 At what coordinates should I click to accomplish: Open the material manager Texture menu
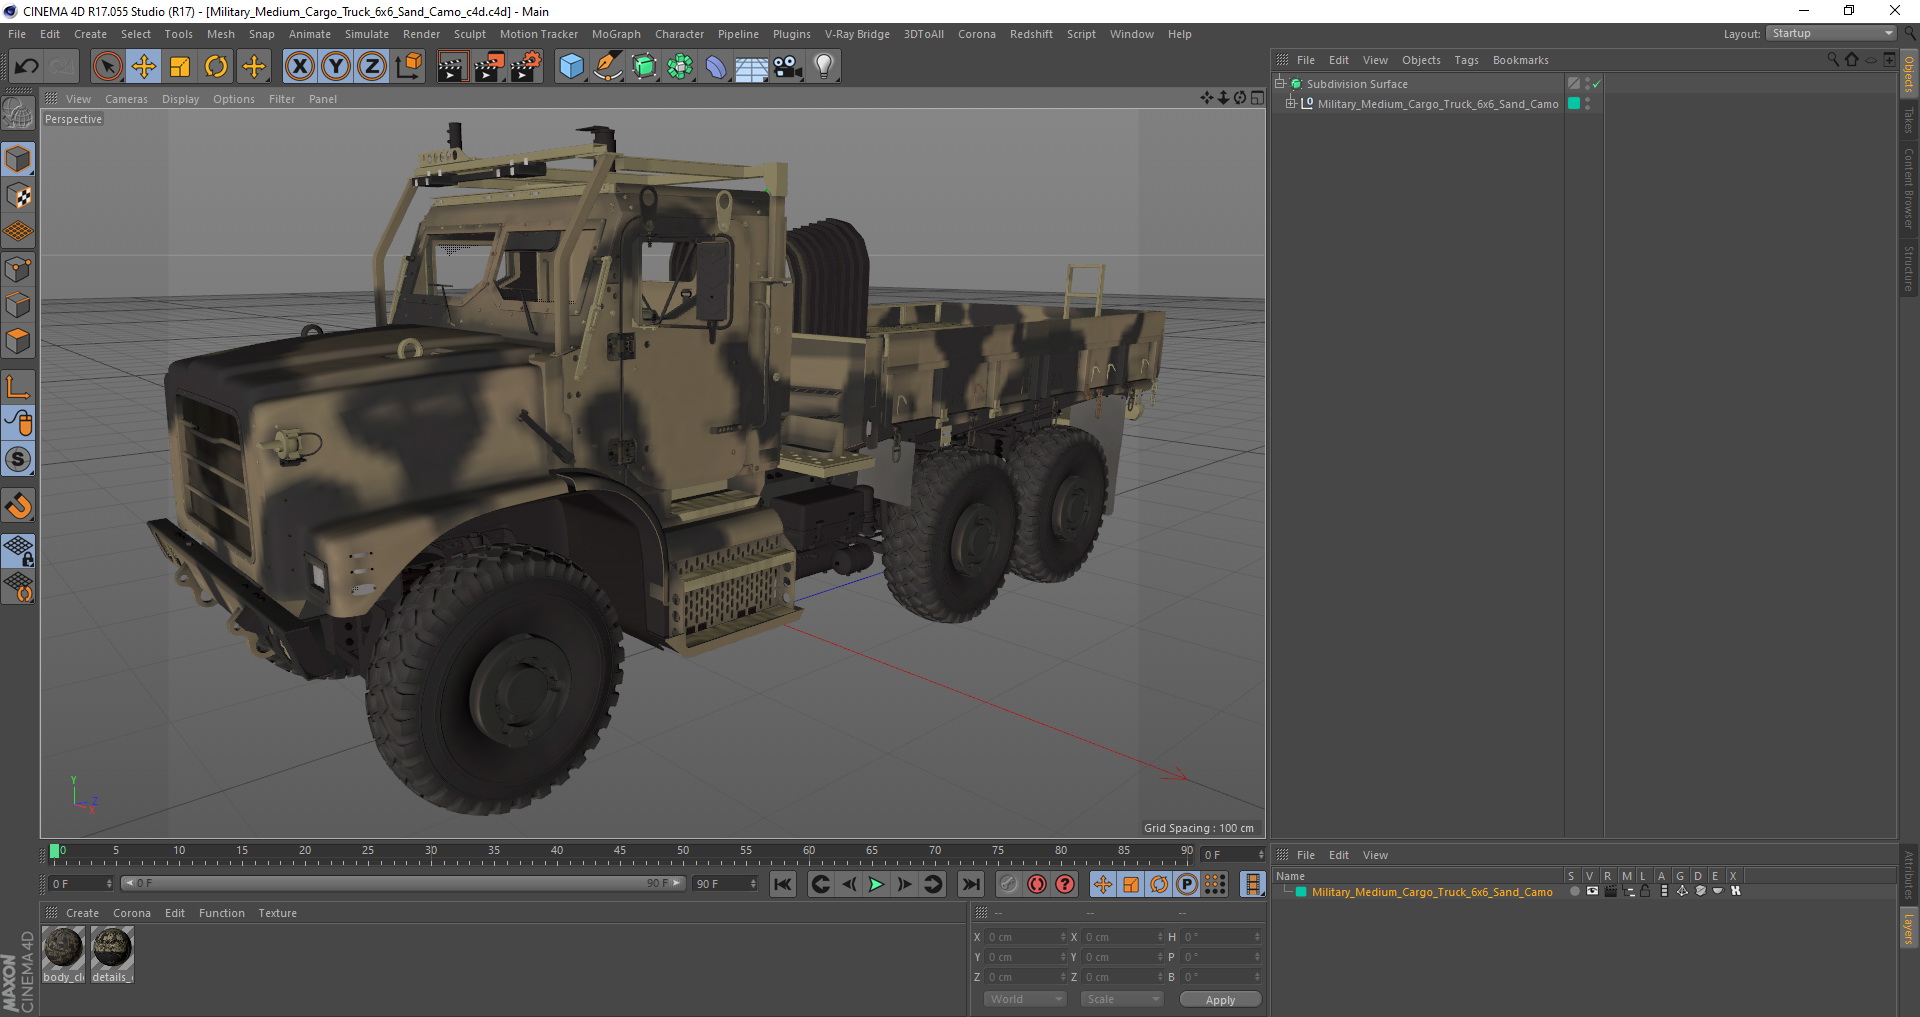point(277,913)
